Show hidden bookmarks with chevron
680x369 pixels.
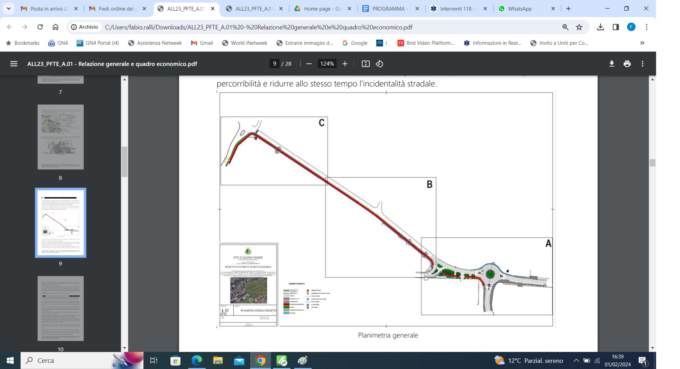pos(642,43)
